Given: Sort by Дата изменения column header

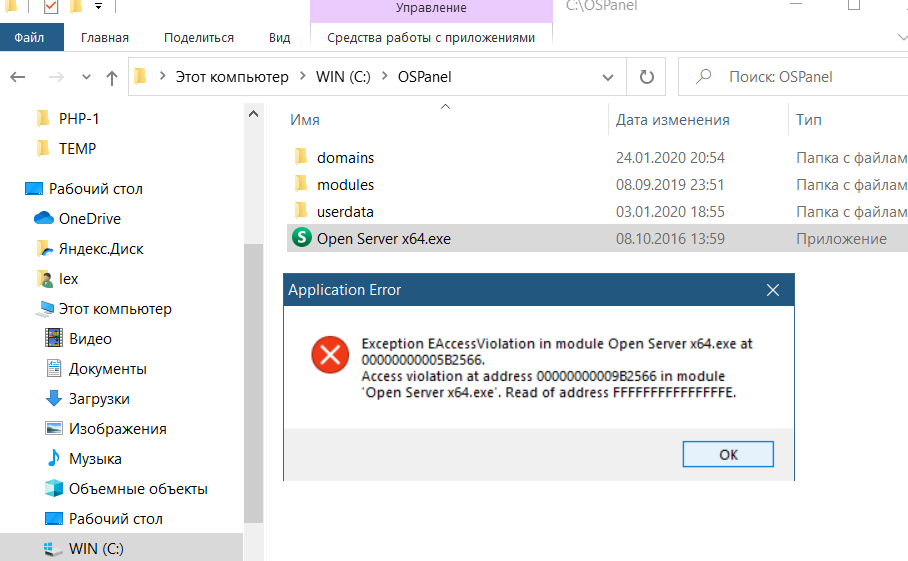Looking at the screenshot, I should tap(672, 120).
